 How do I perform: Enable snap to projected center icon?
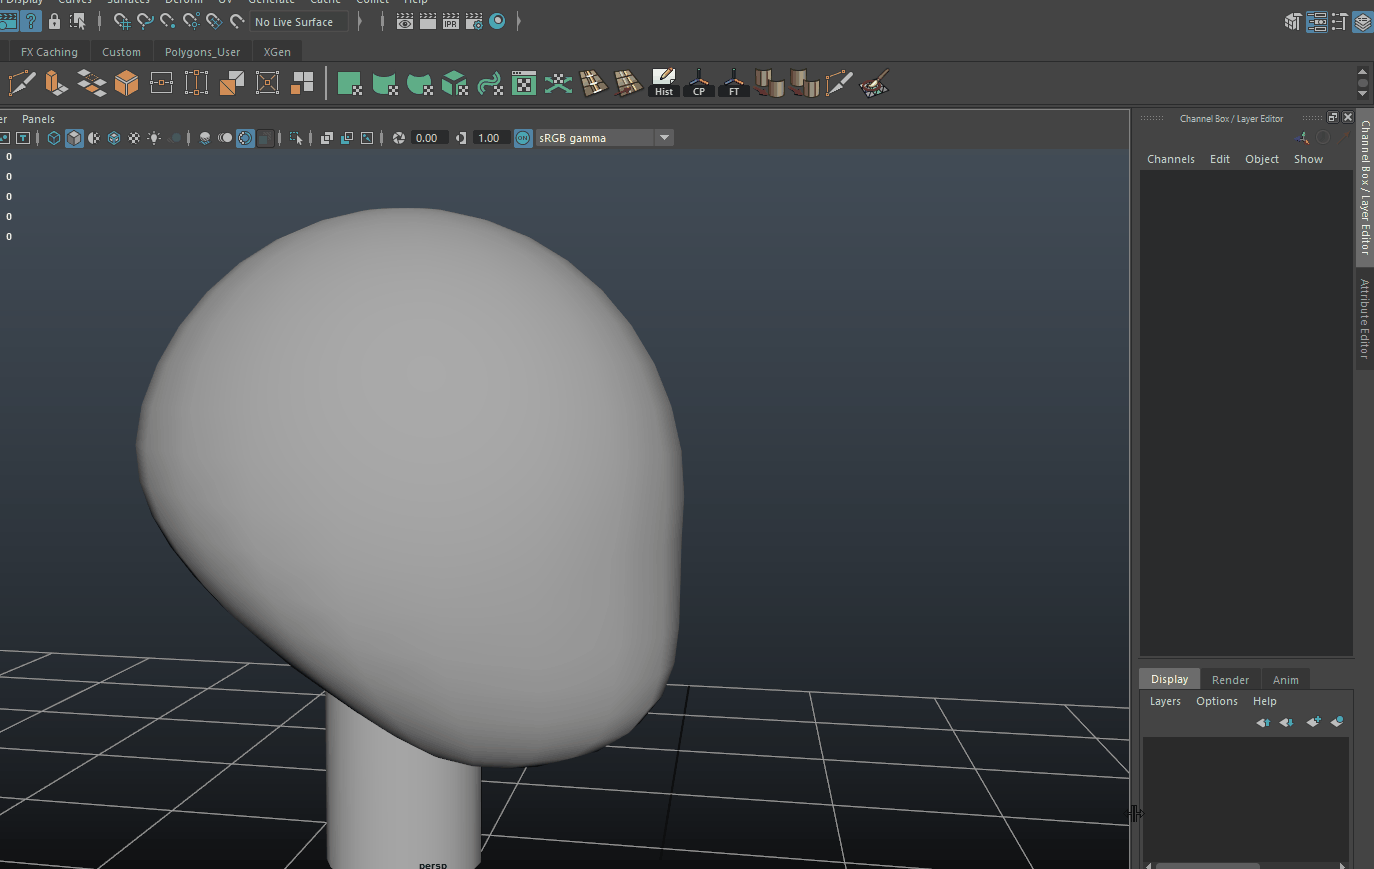191,21
